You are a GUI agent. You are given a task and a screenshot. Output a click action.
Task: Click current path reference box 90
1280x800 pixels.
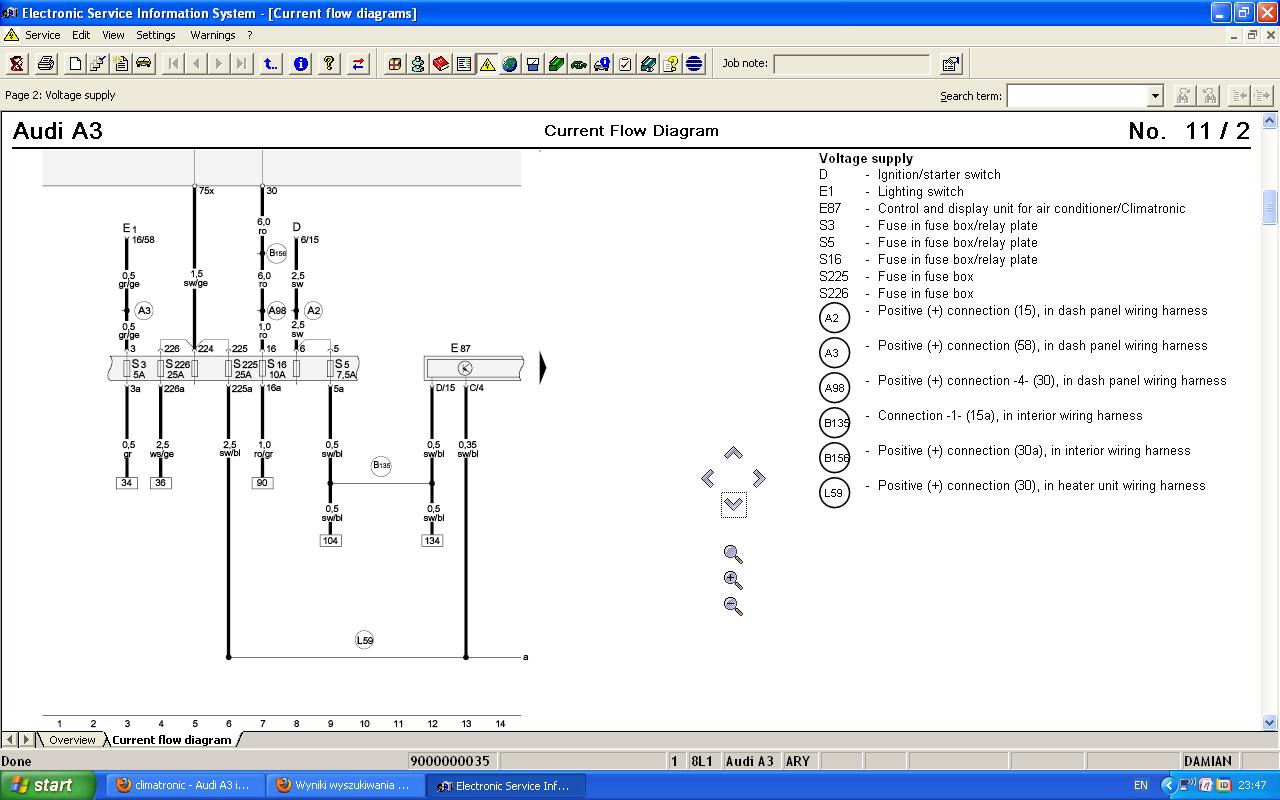coord(263,483)
